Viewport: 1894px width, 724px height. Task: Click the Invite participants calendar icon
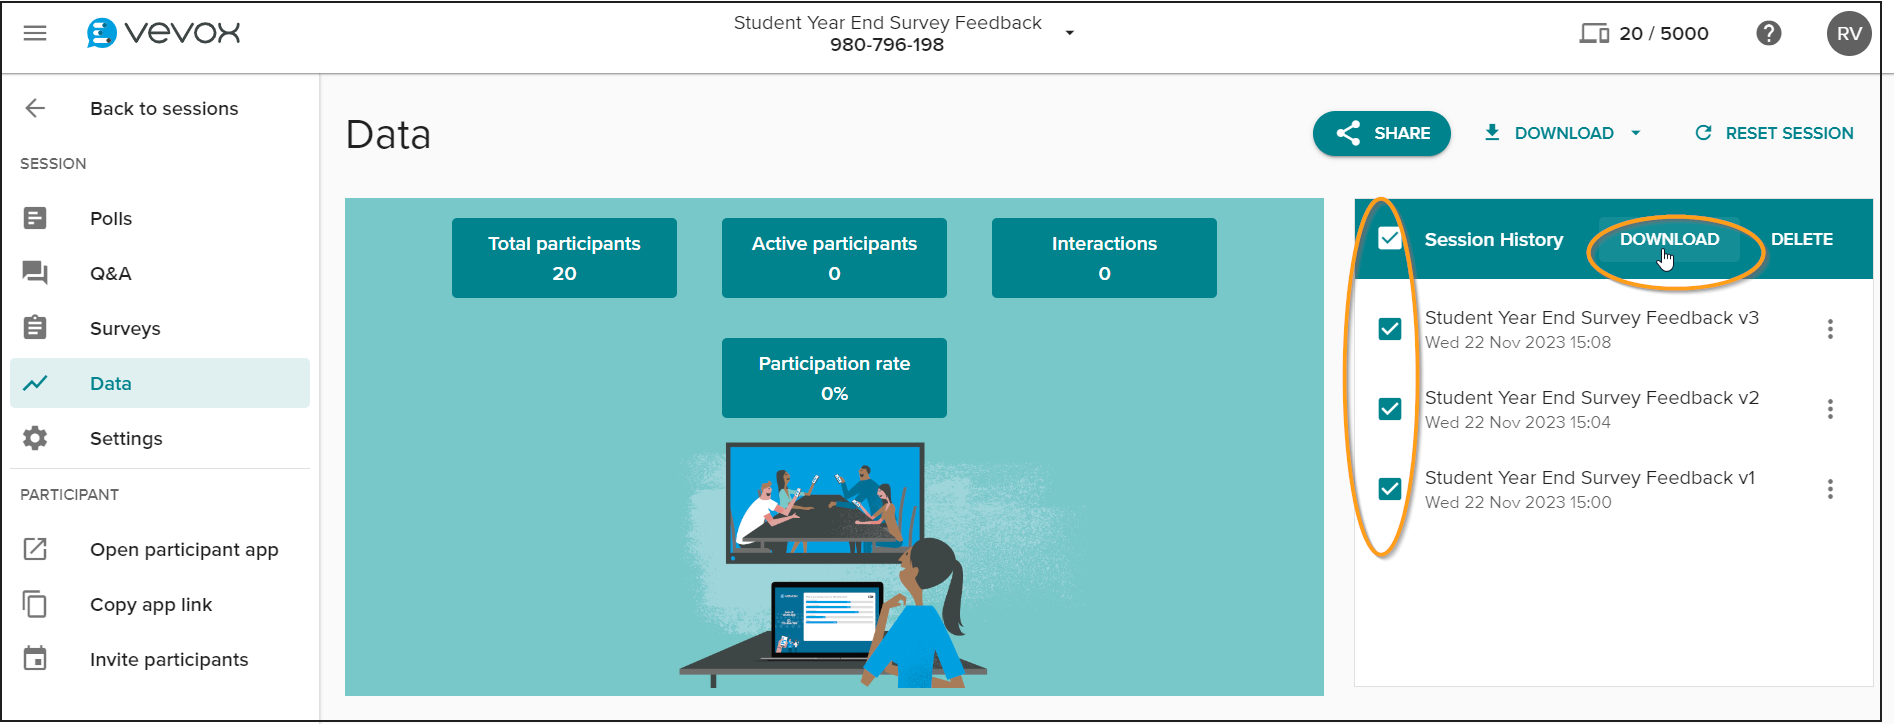(35, 659)
